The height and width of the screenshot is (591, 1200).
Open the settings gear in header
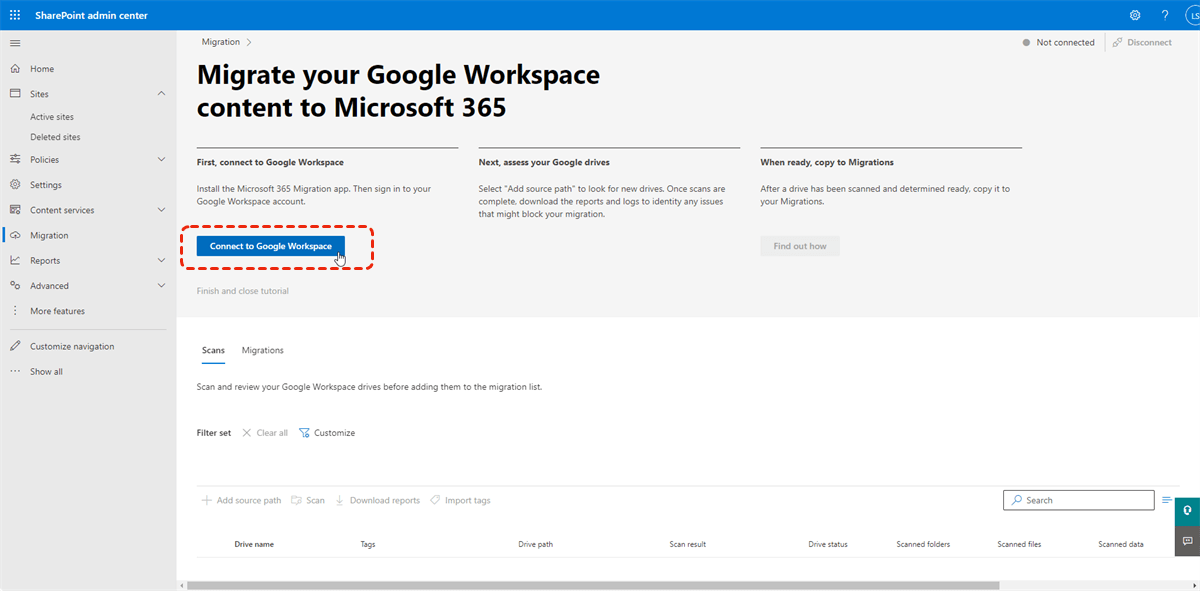point(1135,15)
